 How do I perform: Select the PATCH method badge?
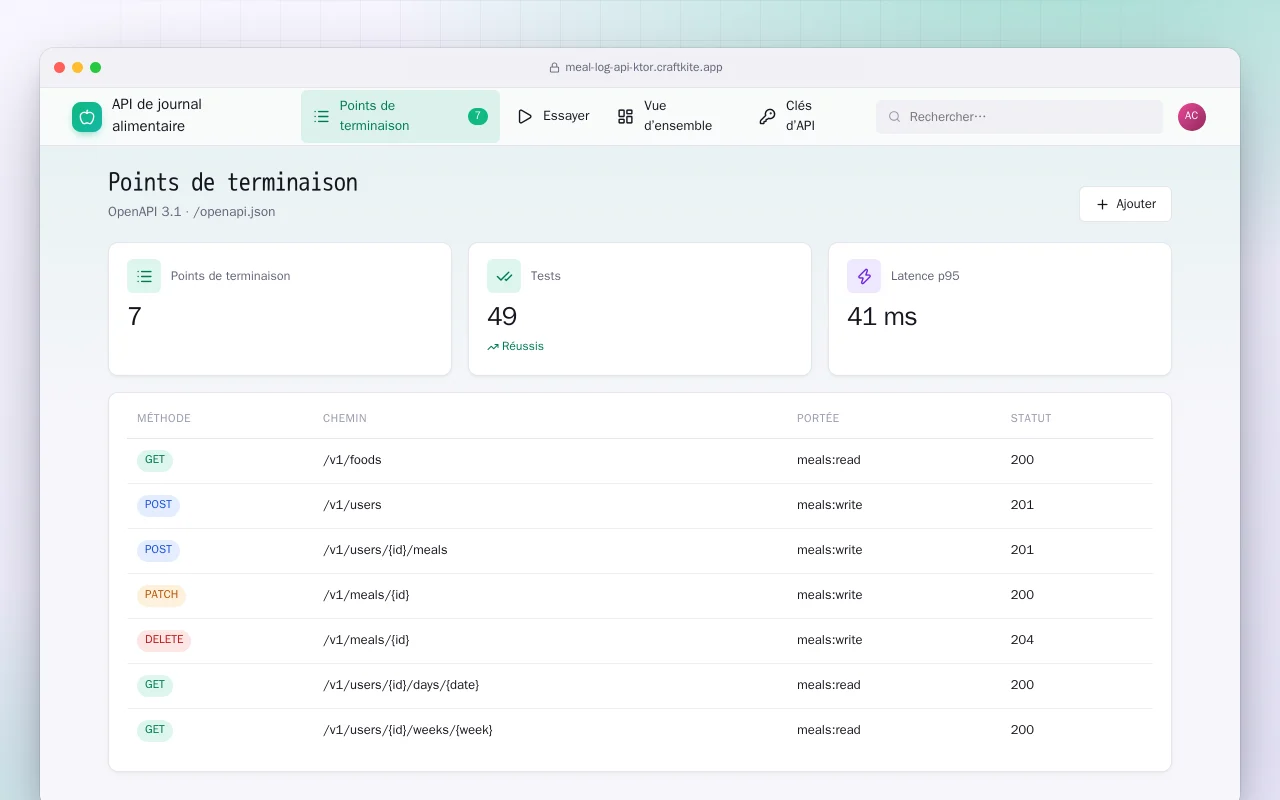(x=161, y=595)
